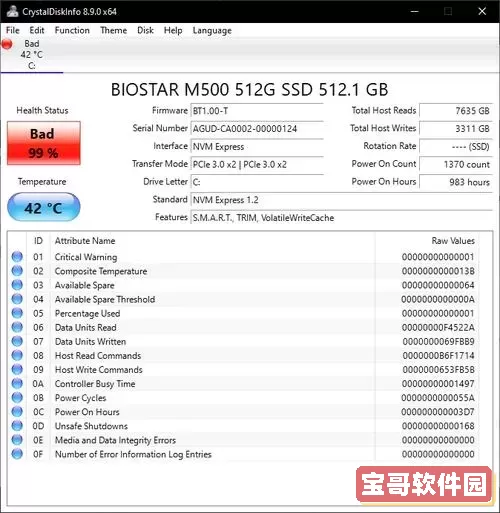This screenshot has width=500, height=513.
Task: Open the Theme menu
Action: [x=113, y=30]
